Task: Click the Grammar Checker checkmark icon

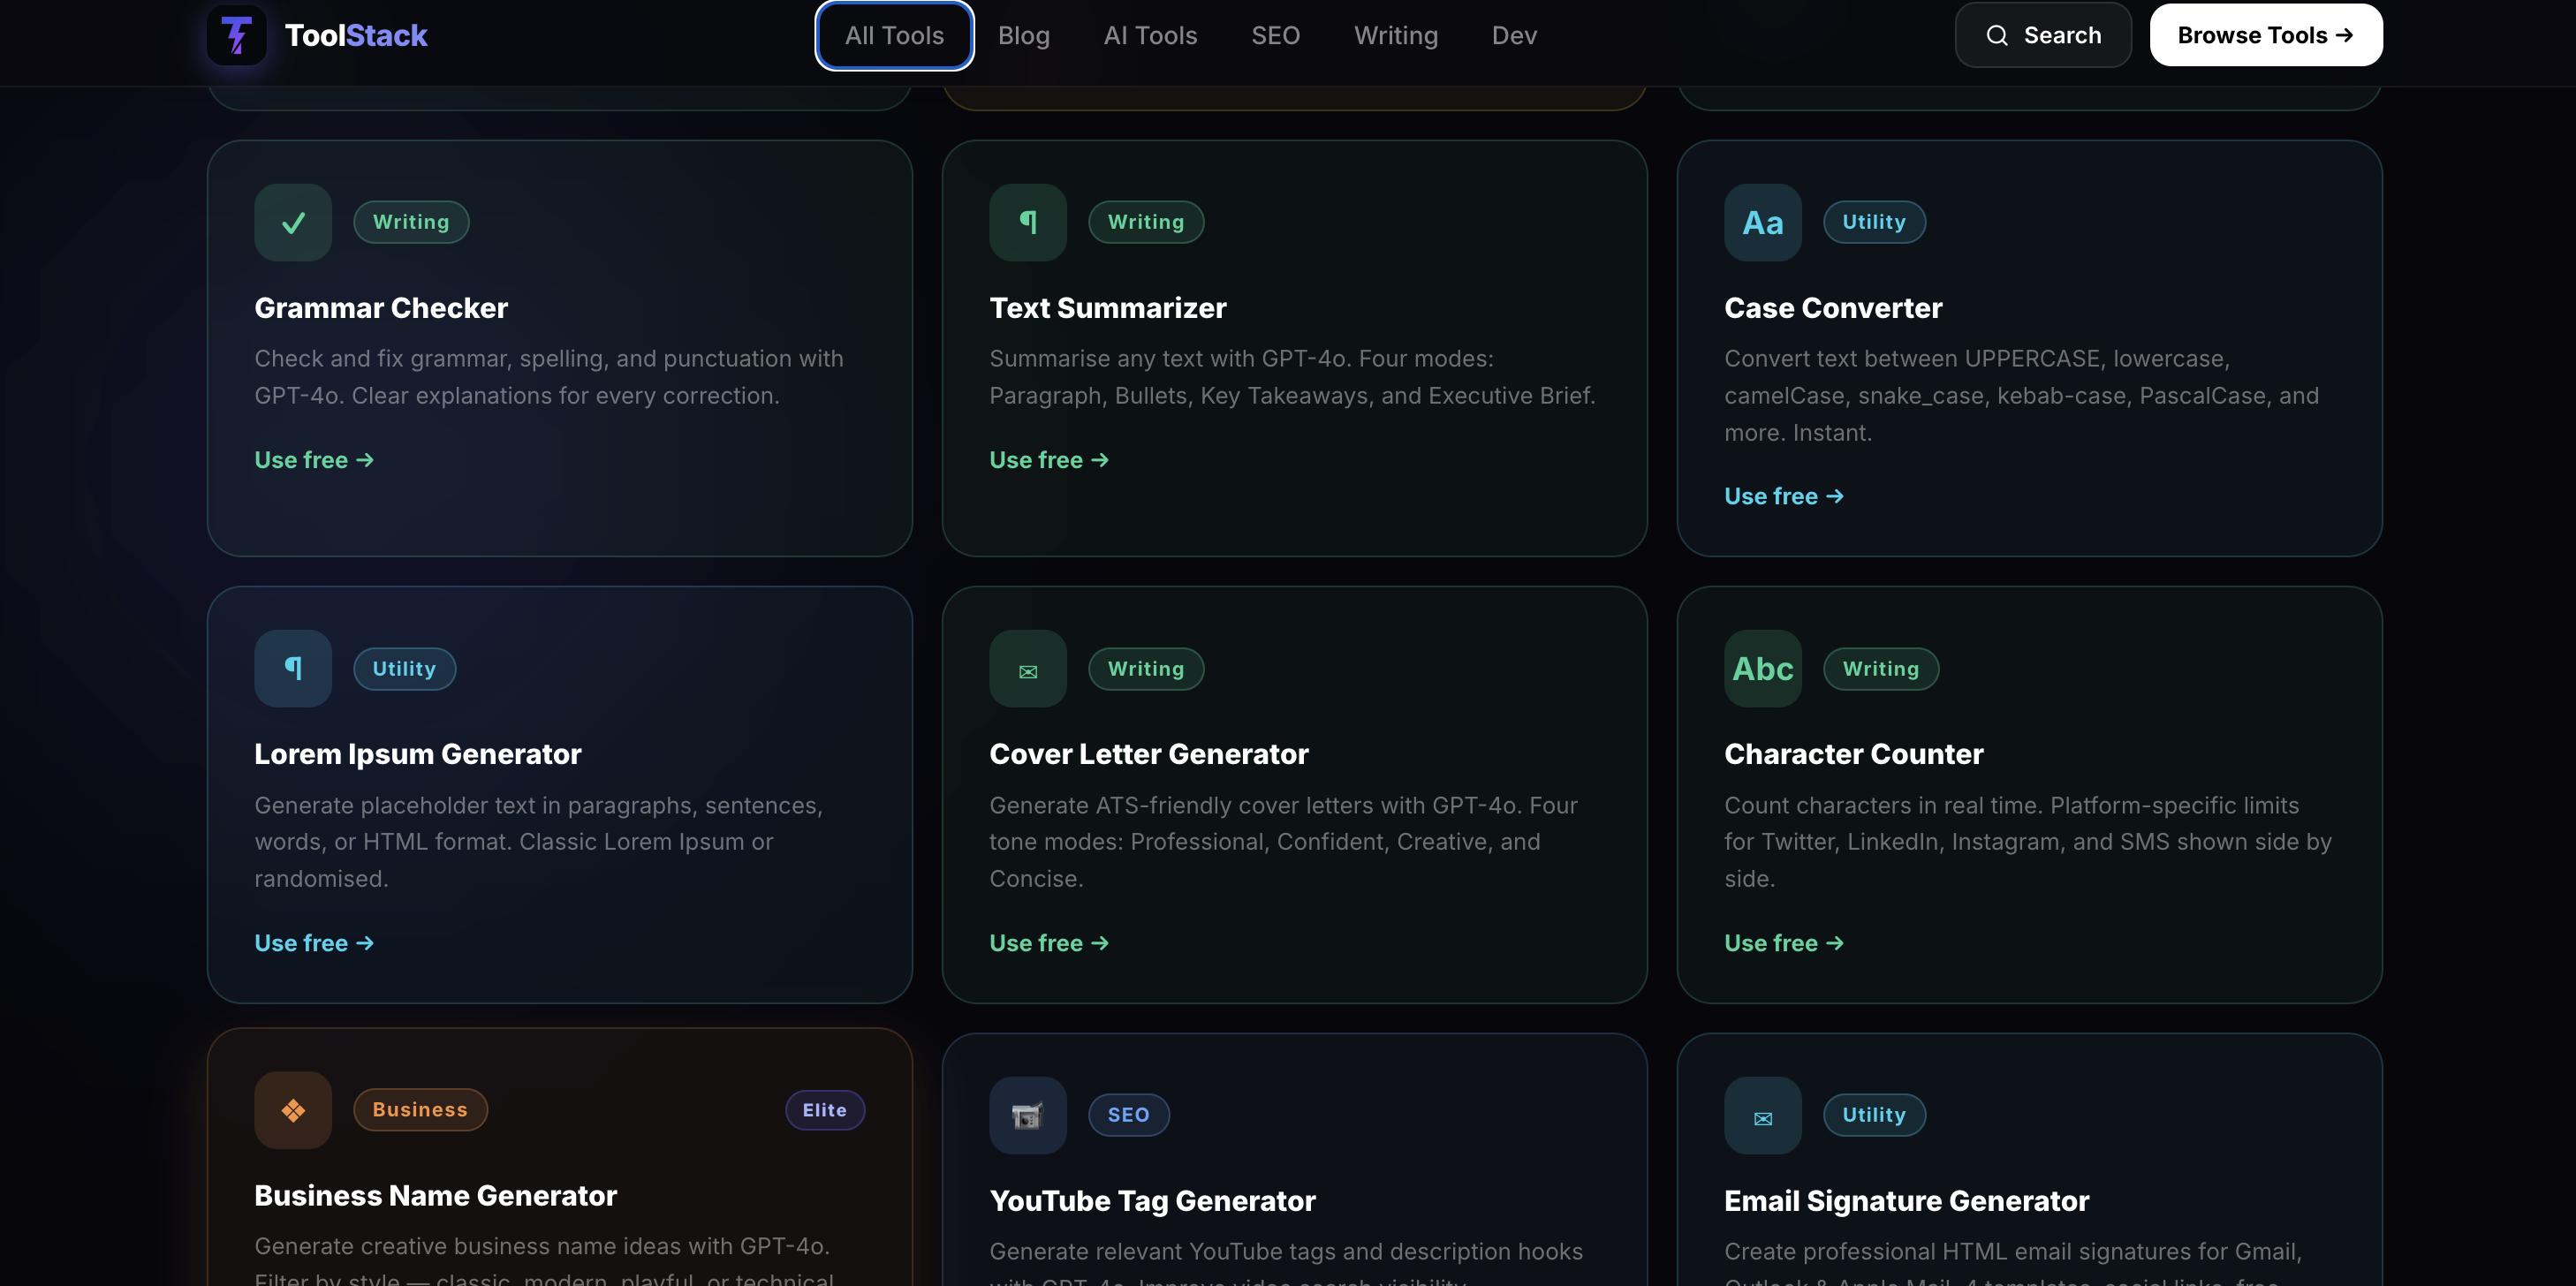Action: tap(292, 222)
